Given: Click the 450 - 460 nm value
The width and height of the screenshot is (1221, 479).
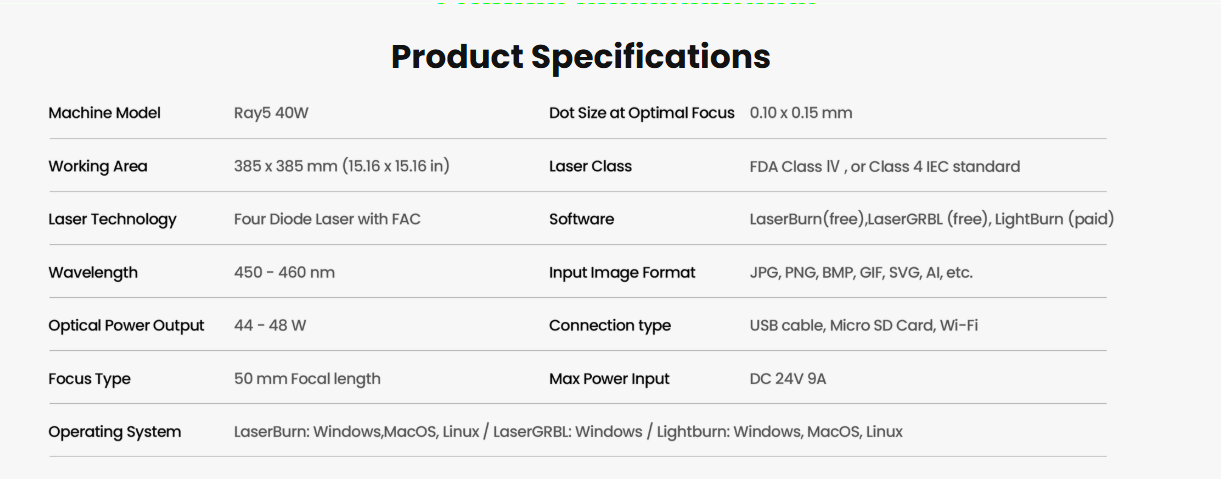Looking at the screenshot, I should click(284, 272).
